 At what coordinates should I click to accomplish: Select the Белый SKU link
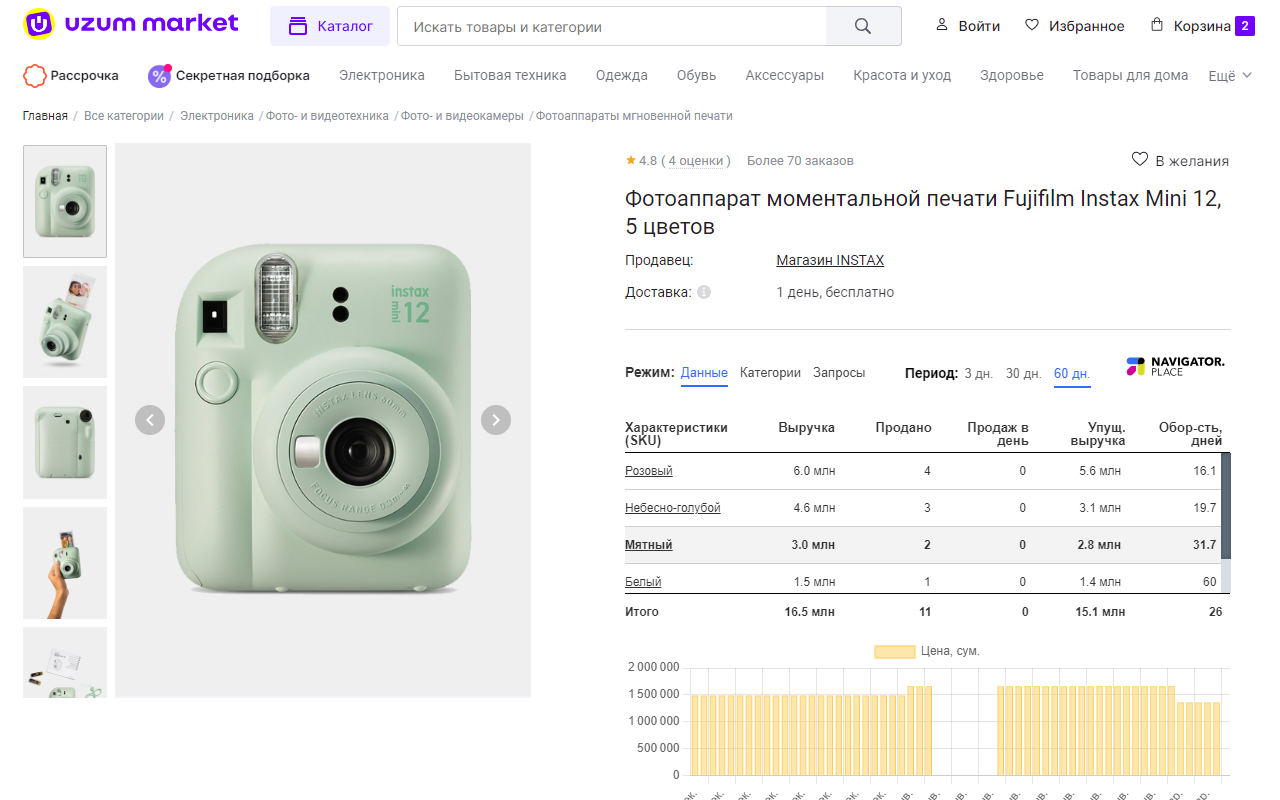point(643,582)
